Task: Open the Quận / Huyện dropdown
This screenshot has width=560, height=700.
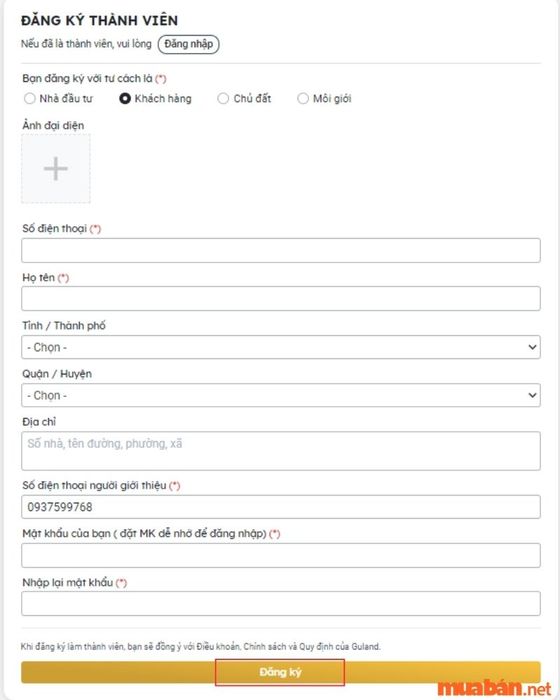Action: point(281,396)
